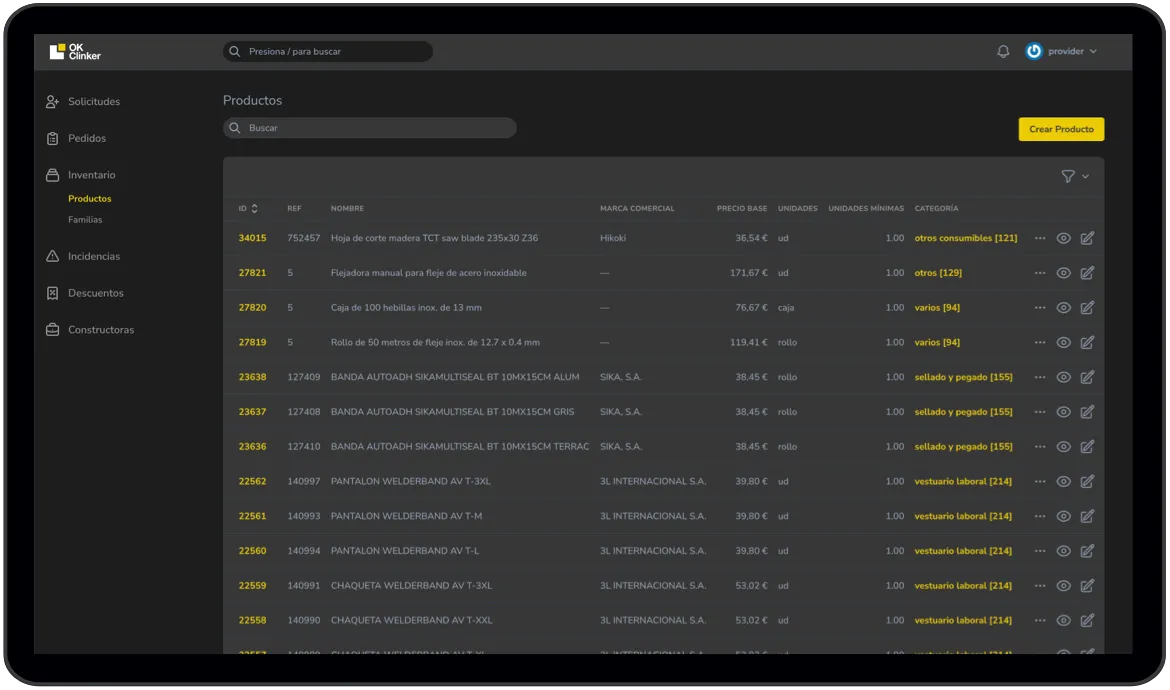The image size is (1170, 690).
Task: Open more options for product 27820
Action: point(1040,308)
